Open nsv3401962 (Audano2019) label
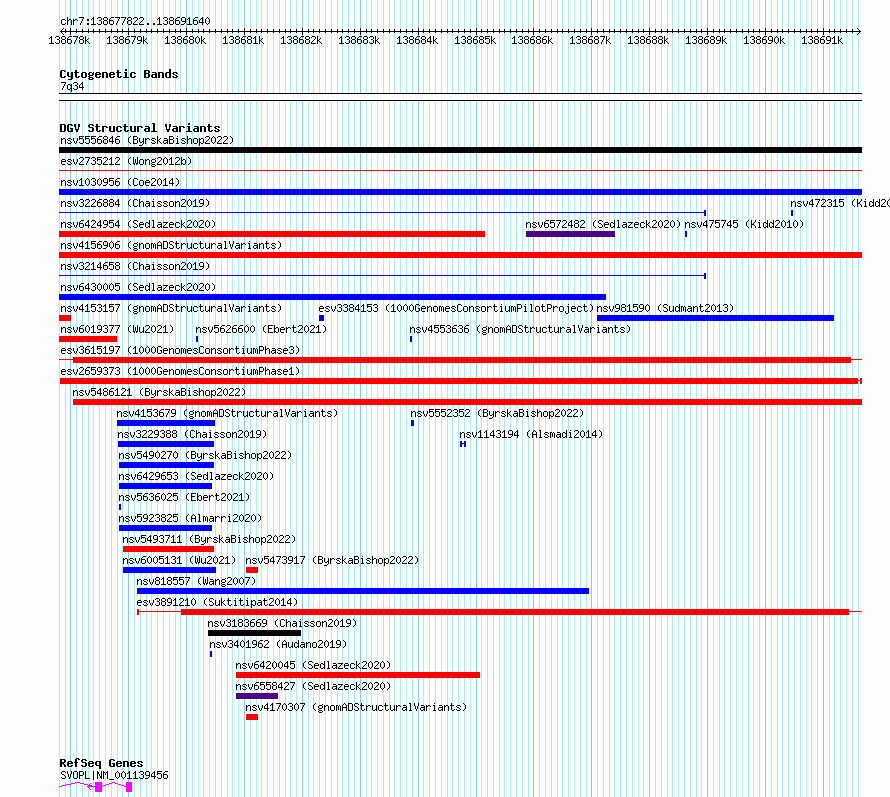Image resolution: width=890 pixels, height=797 pixels. coord(278,644)
